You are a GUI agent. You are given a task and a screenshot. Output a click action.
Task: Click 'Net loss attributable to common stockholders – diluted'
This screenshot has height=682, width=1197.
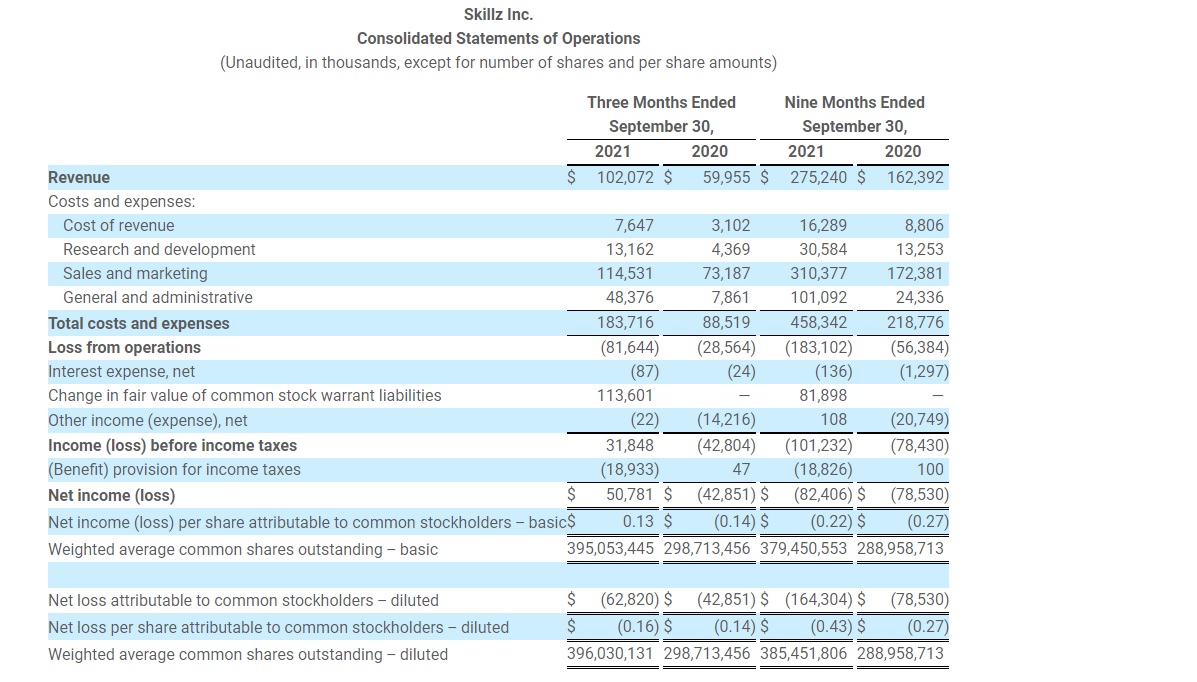pyautogui.click(x=244, y=600)
